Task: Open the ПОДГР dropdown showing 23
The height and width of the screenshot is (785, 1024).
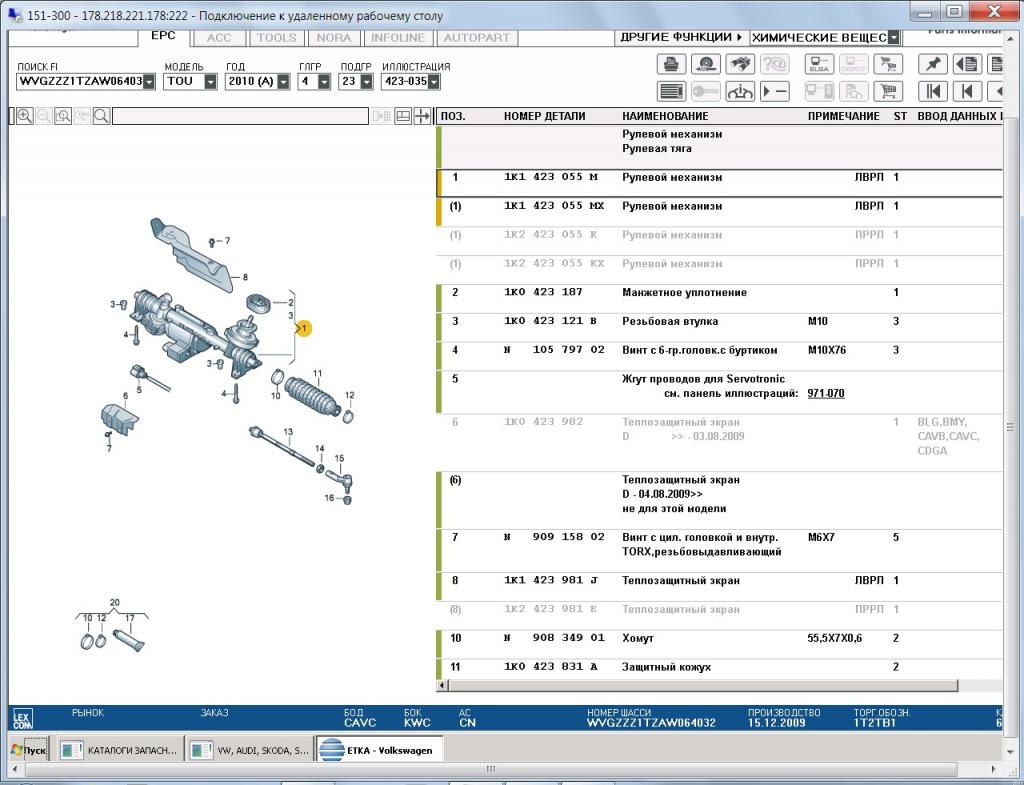Action: pos(366,82)
